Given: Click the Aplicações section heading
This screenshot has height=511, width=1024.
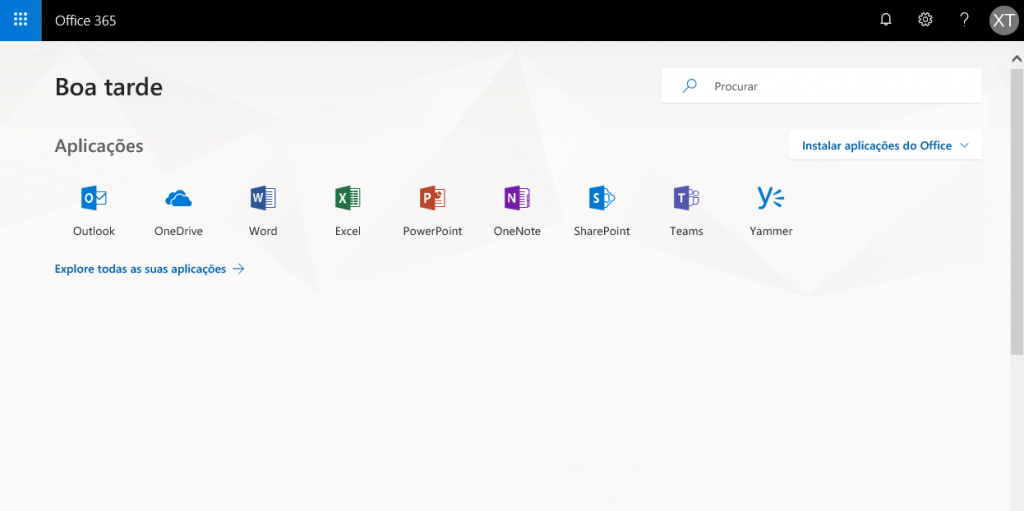Looking at the screenshot, I should (x=99, y=146).
